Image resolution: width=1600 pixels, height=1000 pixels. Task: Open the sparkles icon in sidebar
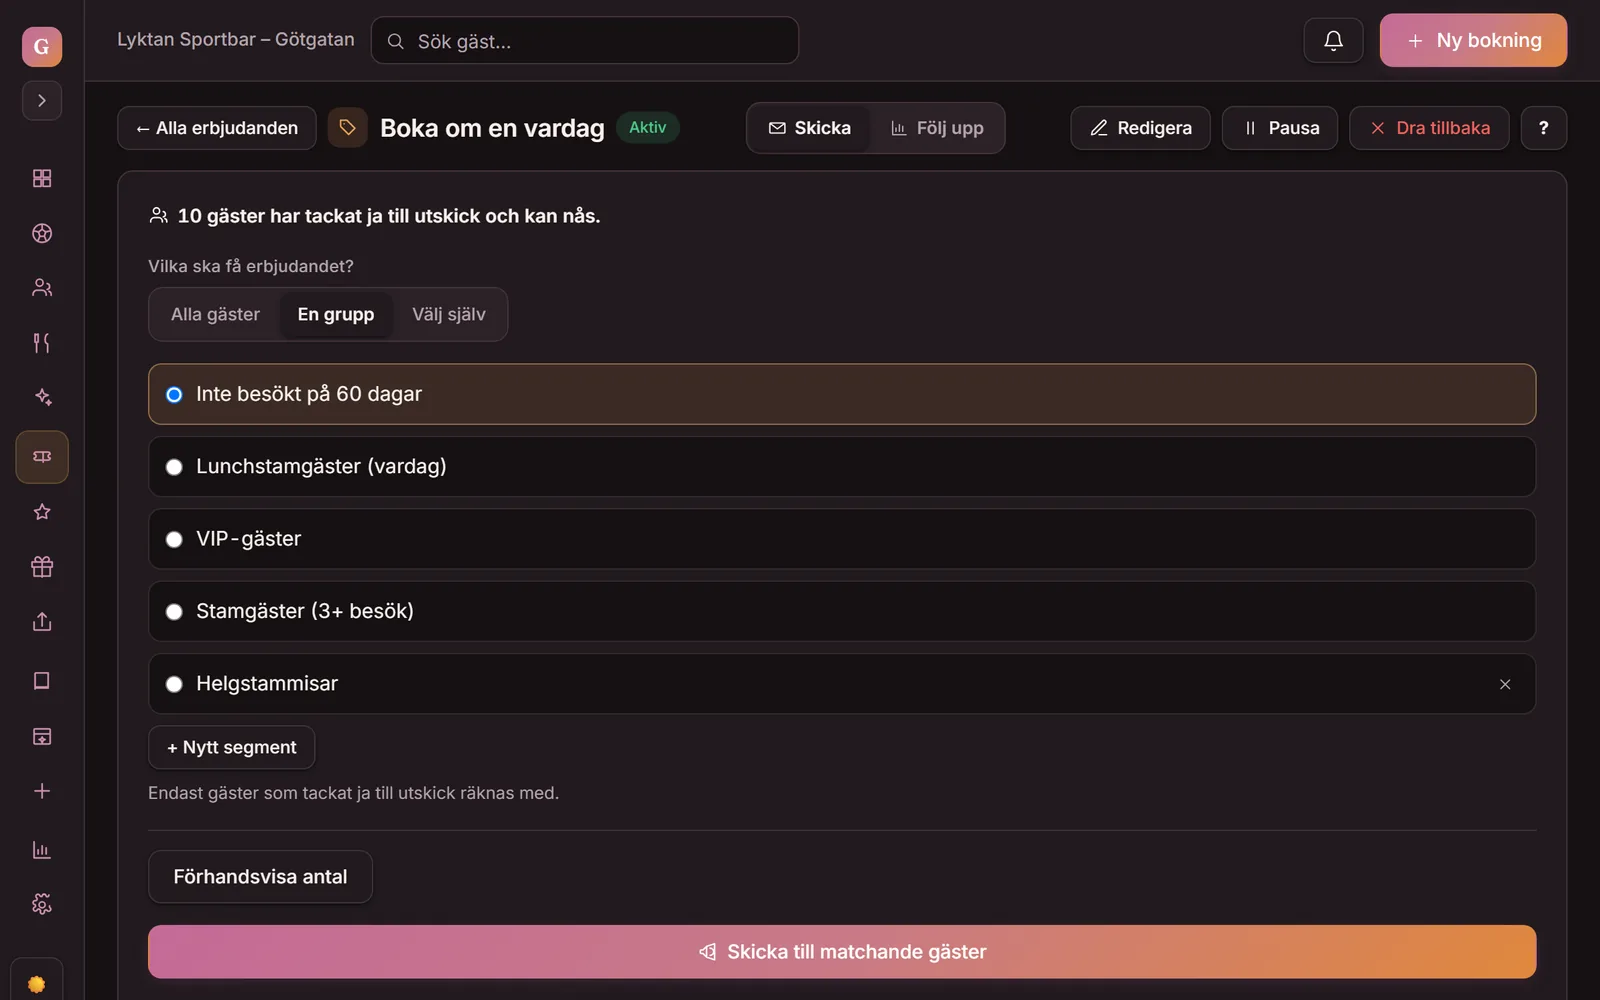(42, 397)
